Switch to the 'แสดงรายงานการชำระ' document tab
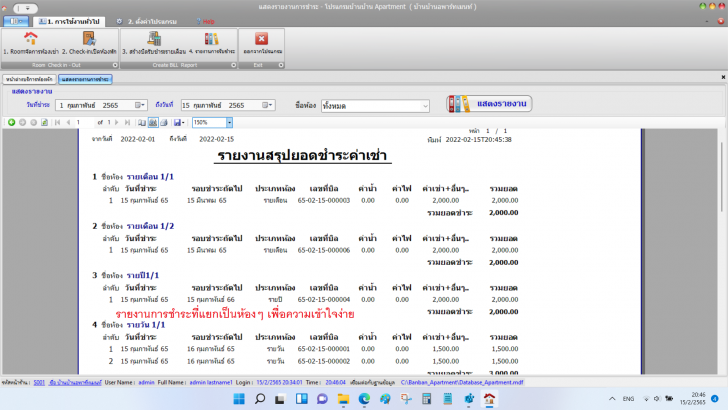 (85, 79)
